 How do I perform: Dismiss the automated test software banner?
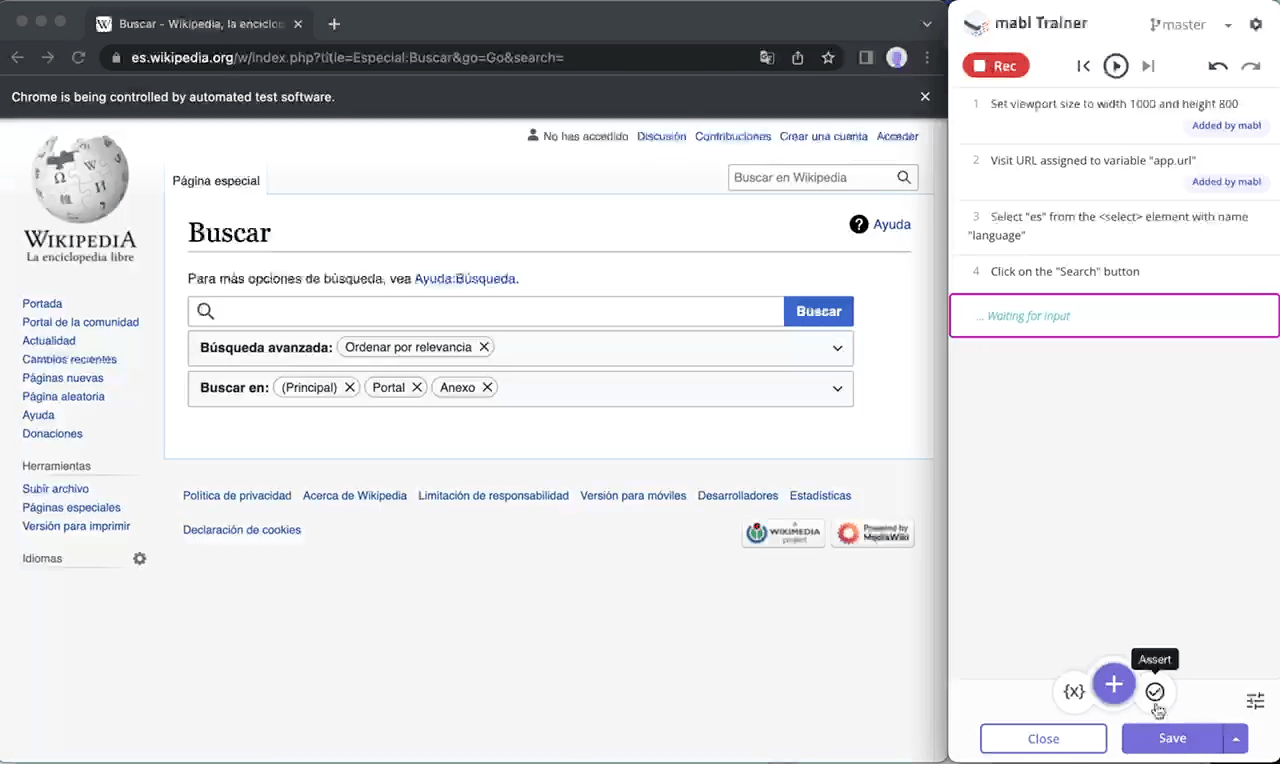(925, 97)
